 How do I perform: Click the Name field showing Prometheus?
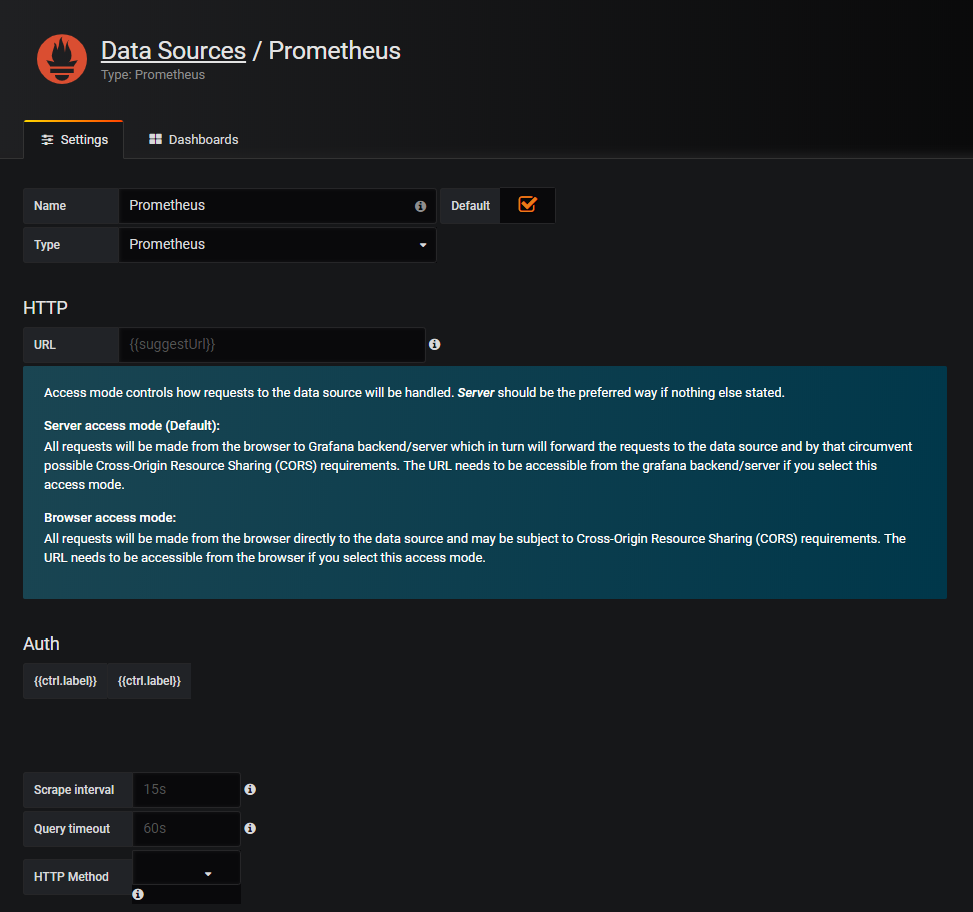pyautogui.click(x=272, y=205)
